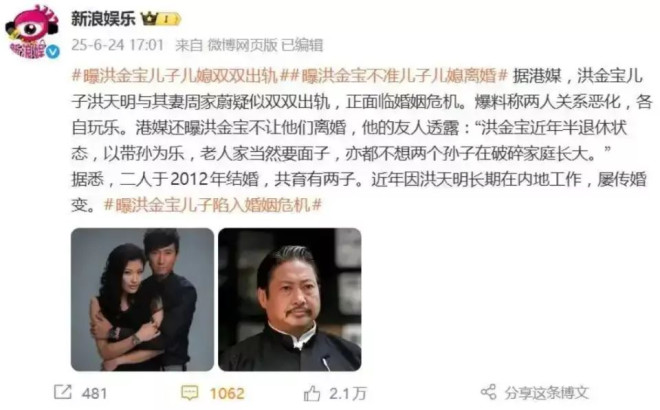Open the 新浪娱乐 profile avatar
Screen dimensions: 660x410
pyautogui.click(x=32, y=32)
